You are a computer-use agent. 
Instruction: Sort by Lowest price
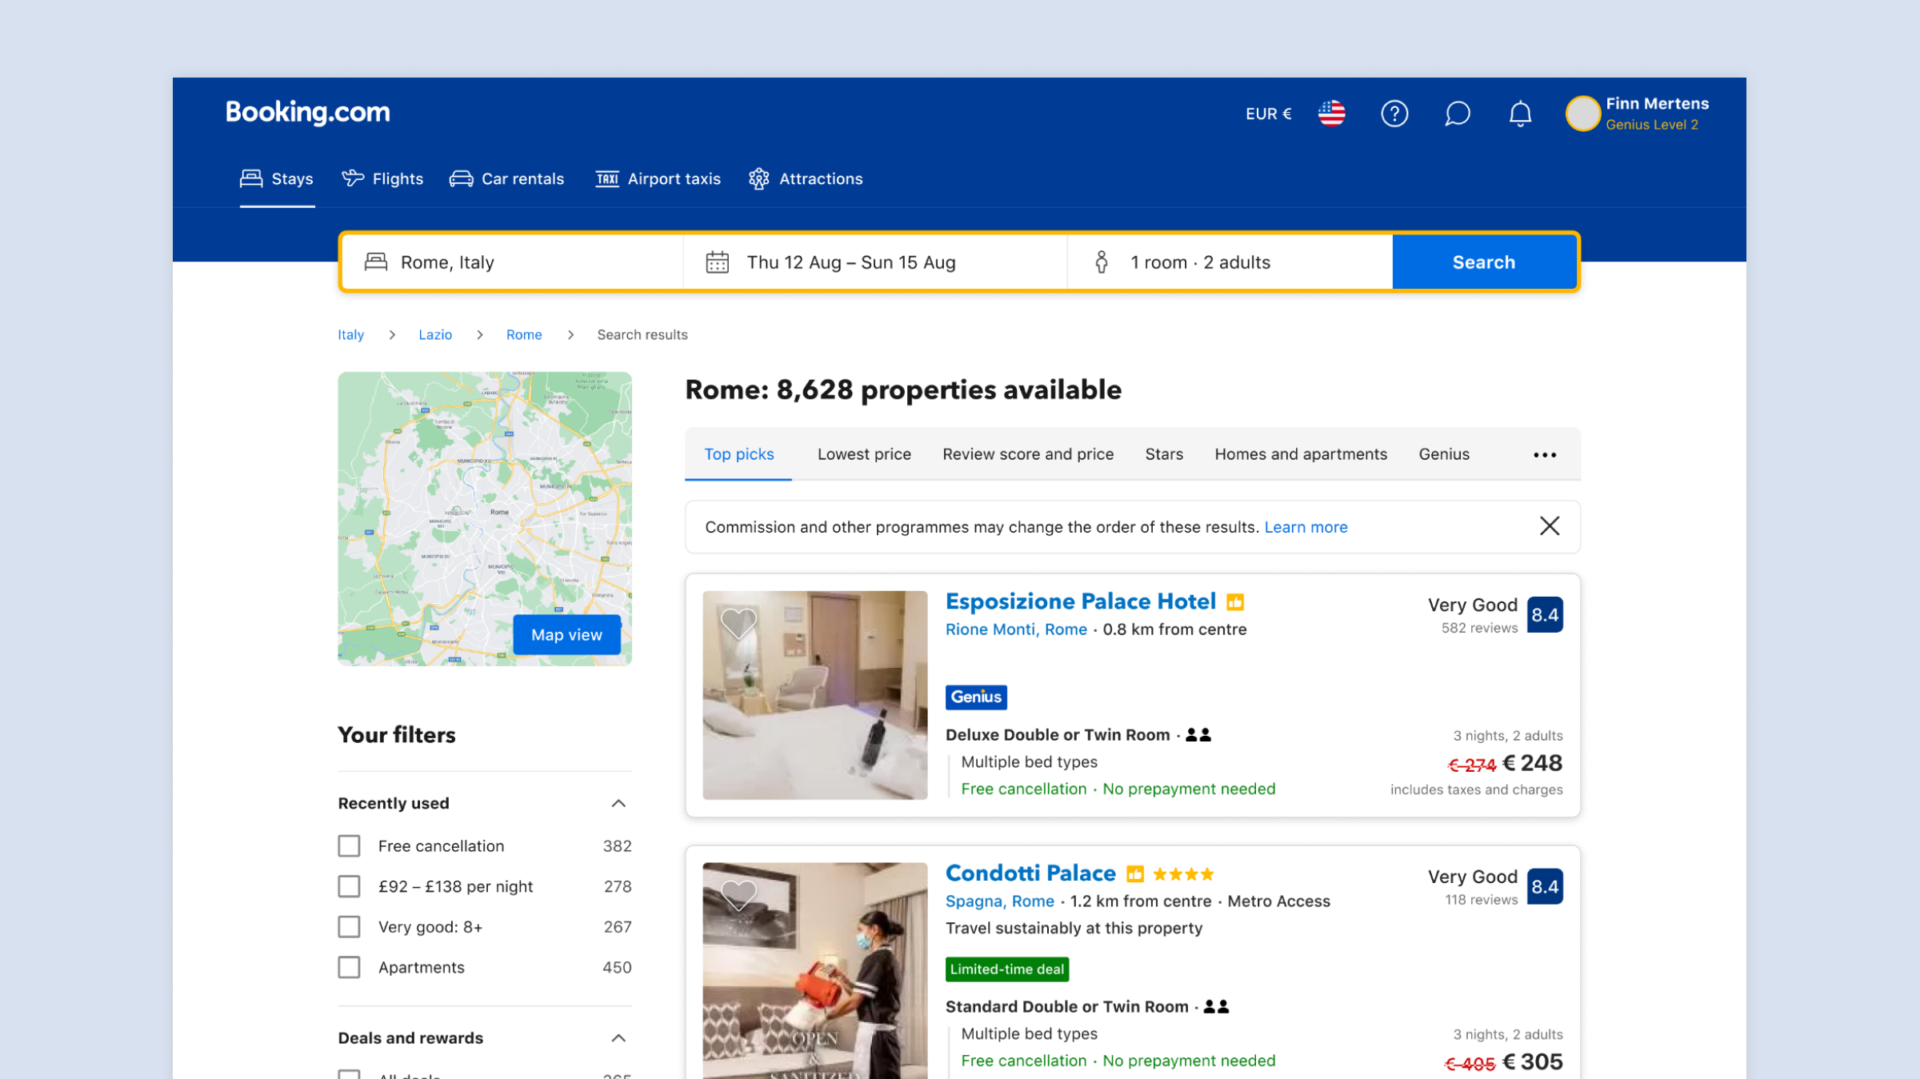pyautogui.click(x=864, y=454)
